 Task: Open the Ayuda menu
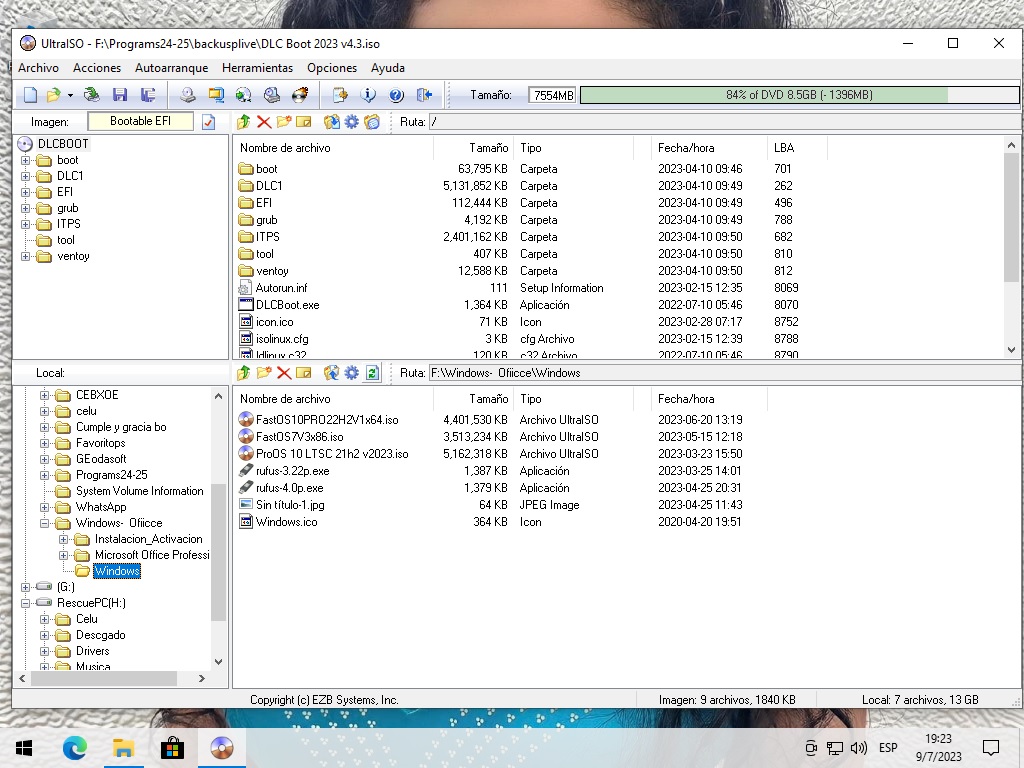pyautogui.click(x=388, y=68)
